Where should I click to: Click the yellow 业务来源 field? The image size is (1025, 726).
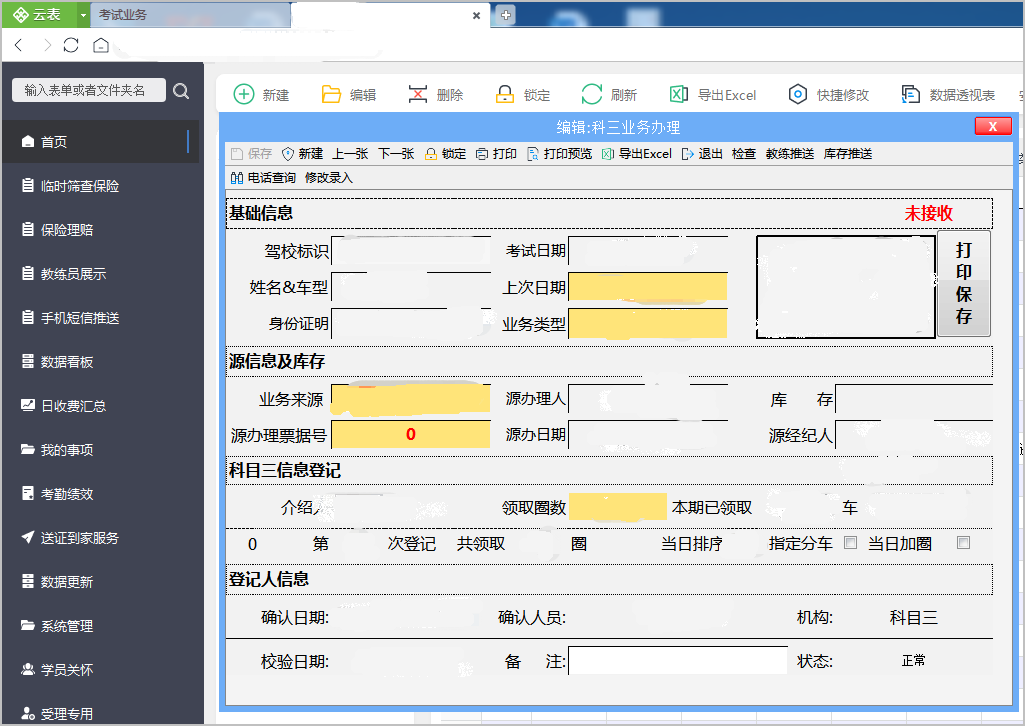(411, 399)
